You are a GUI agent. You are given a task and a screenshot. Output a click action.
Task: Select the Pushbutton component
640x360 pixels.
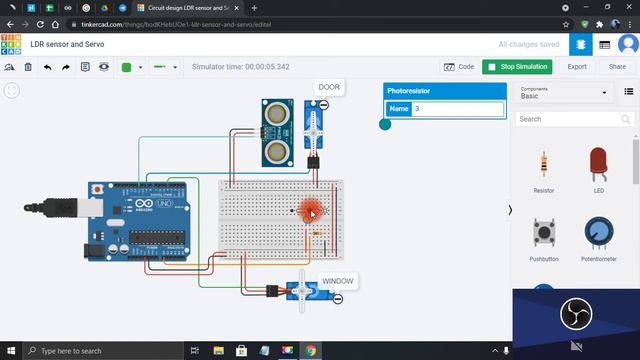pyautogui.click(x=544, y=239)
